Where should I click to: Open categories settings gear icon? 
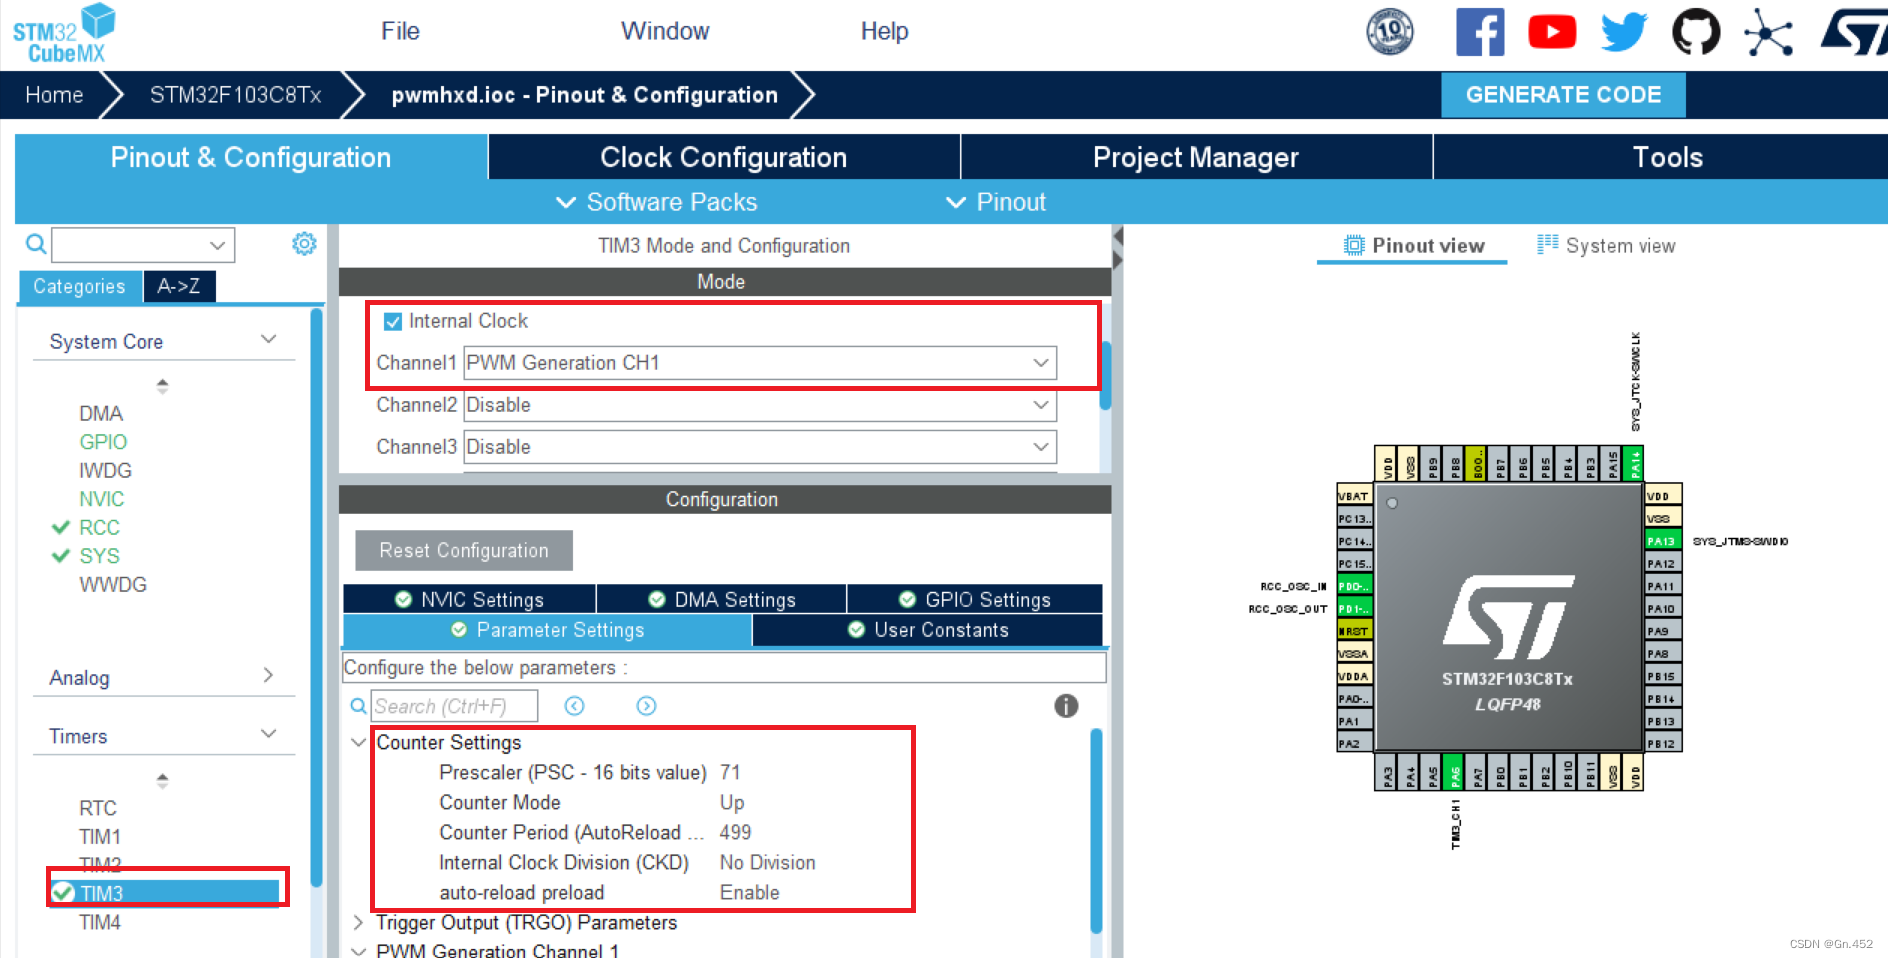tap(304, 244)
